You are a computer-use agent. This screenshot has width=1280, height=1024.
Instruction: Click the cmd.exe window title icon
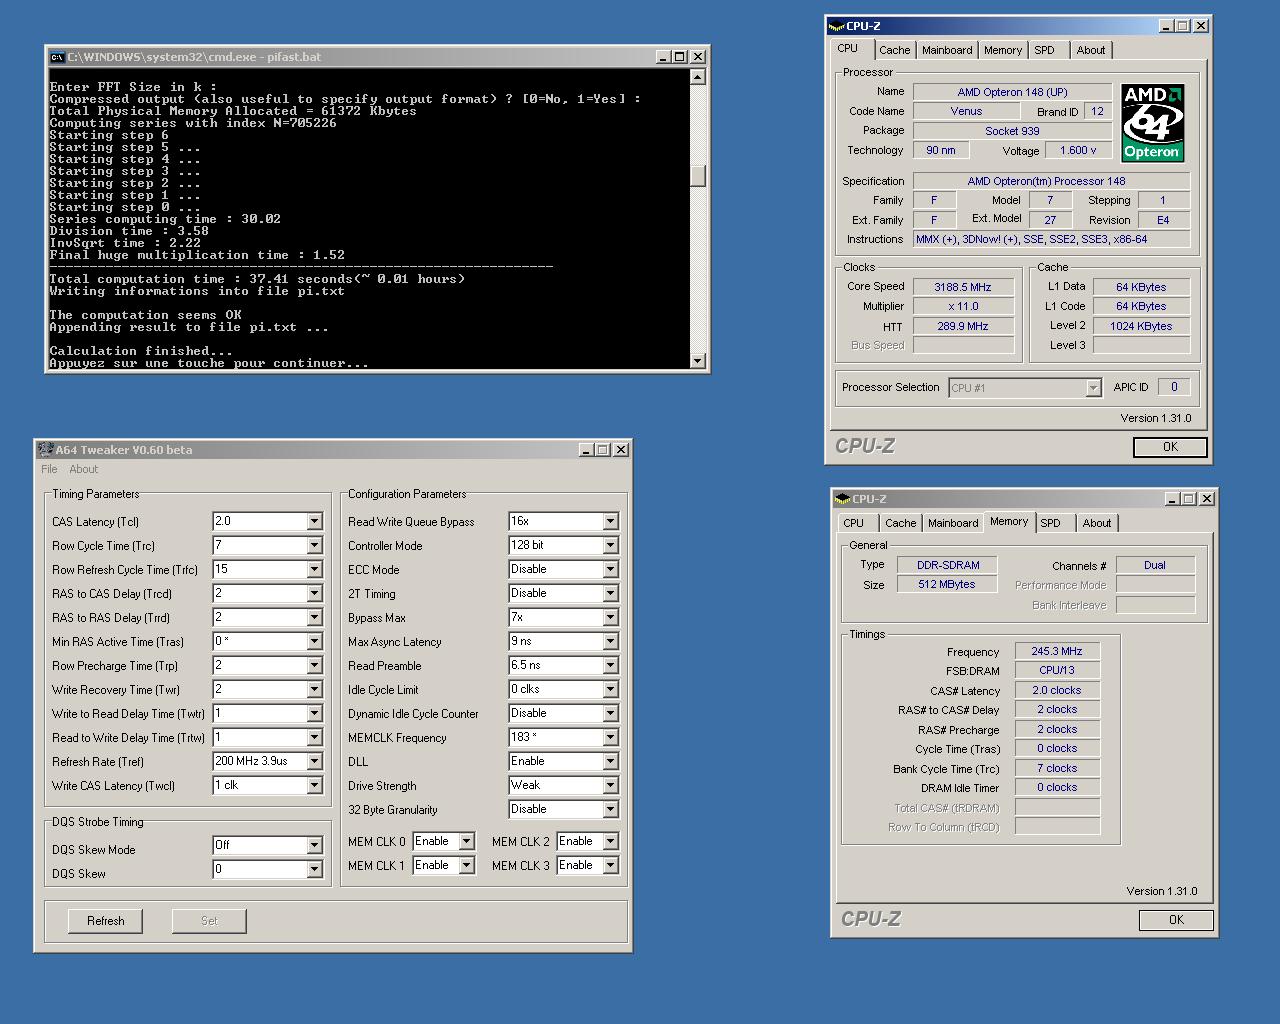click(x=58, y=57)
